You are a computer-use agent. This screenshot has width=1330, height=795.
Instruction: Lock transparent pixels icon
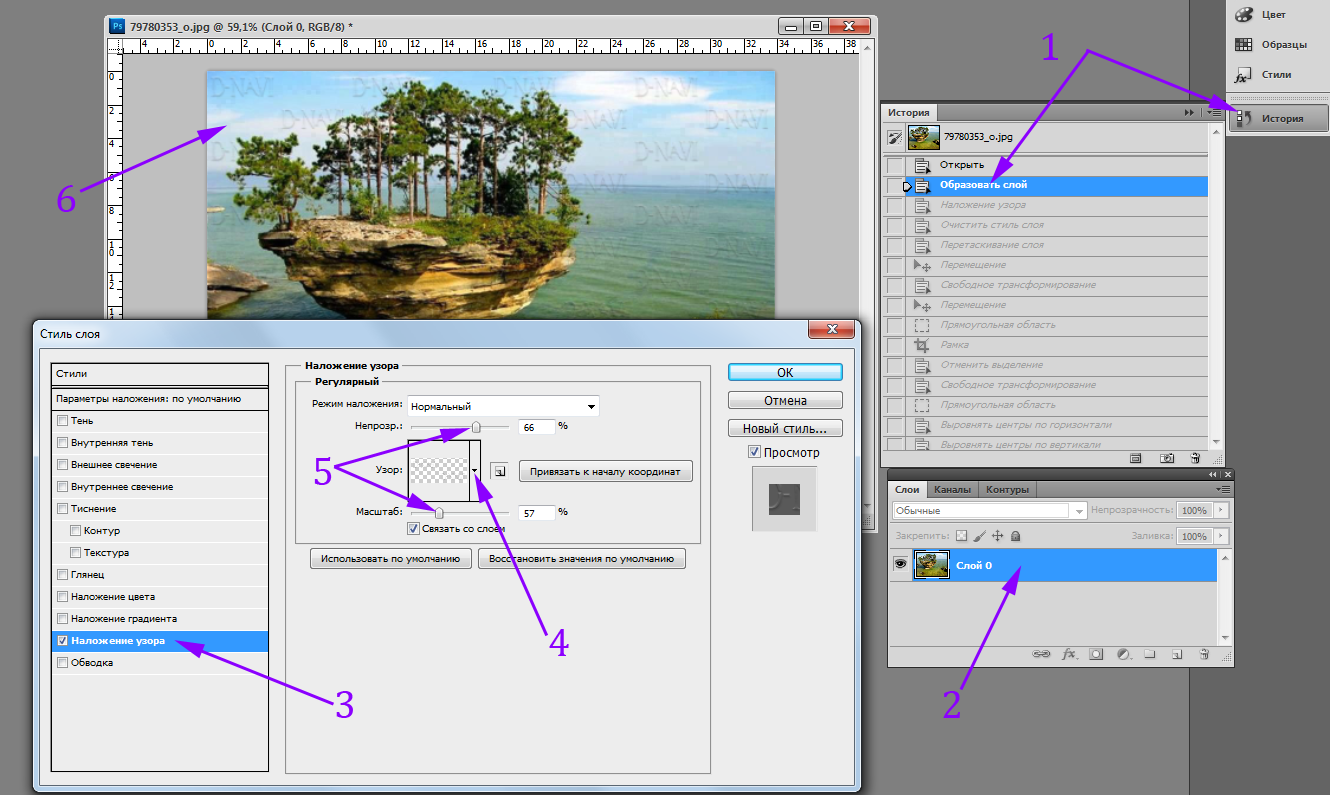962,536
